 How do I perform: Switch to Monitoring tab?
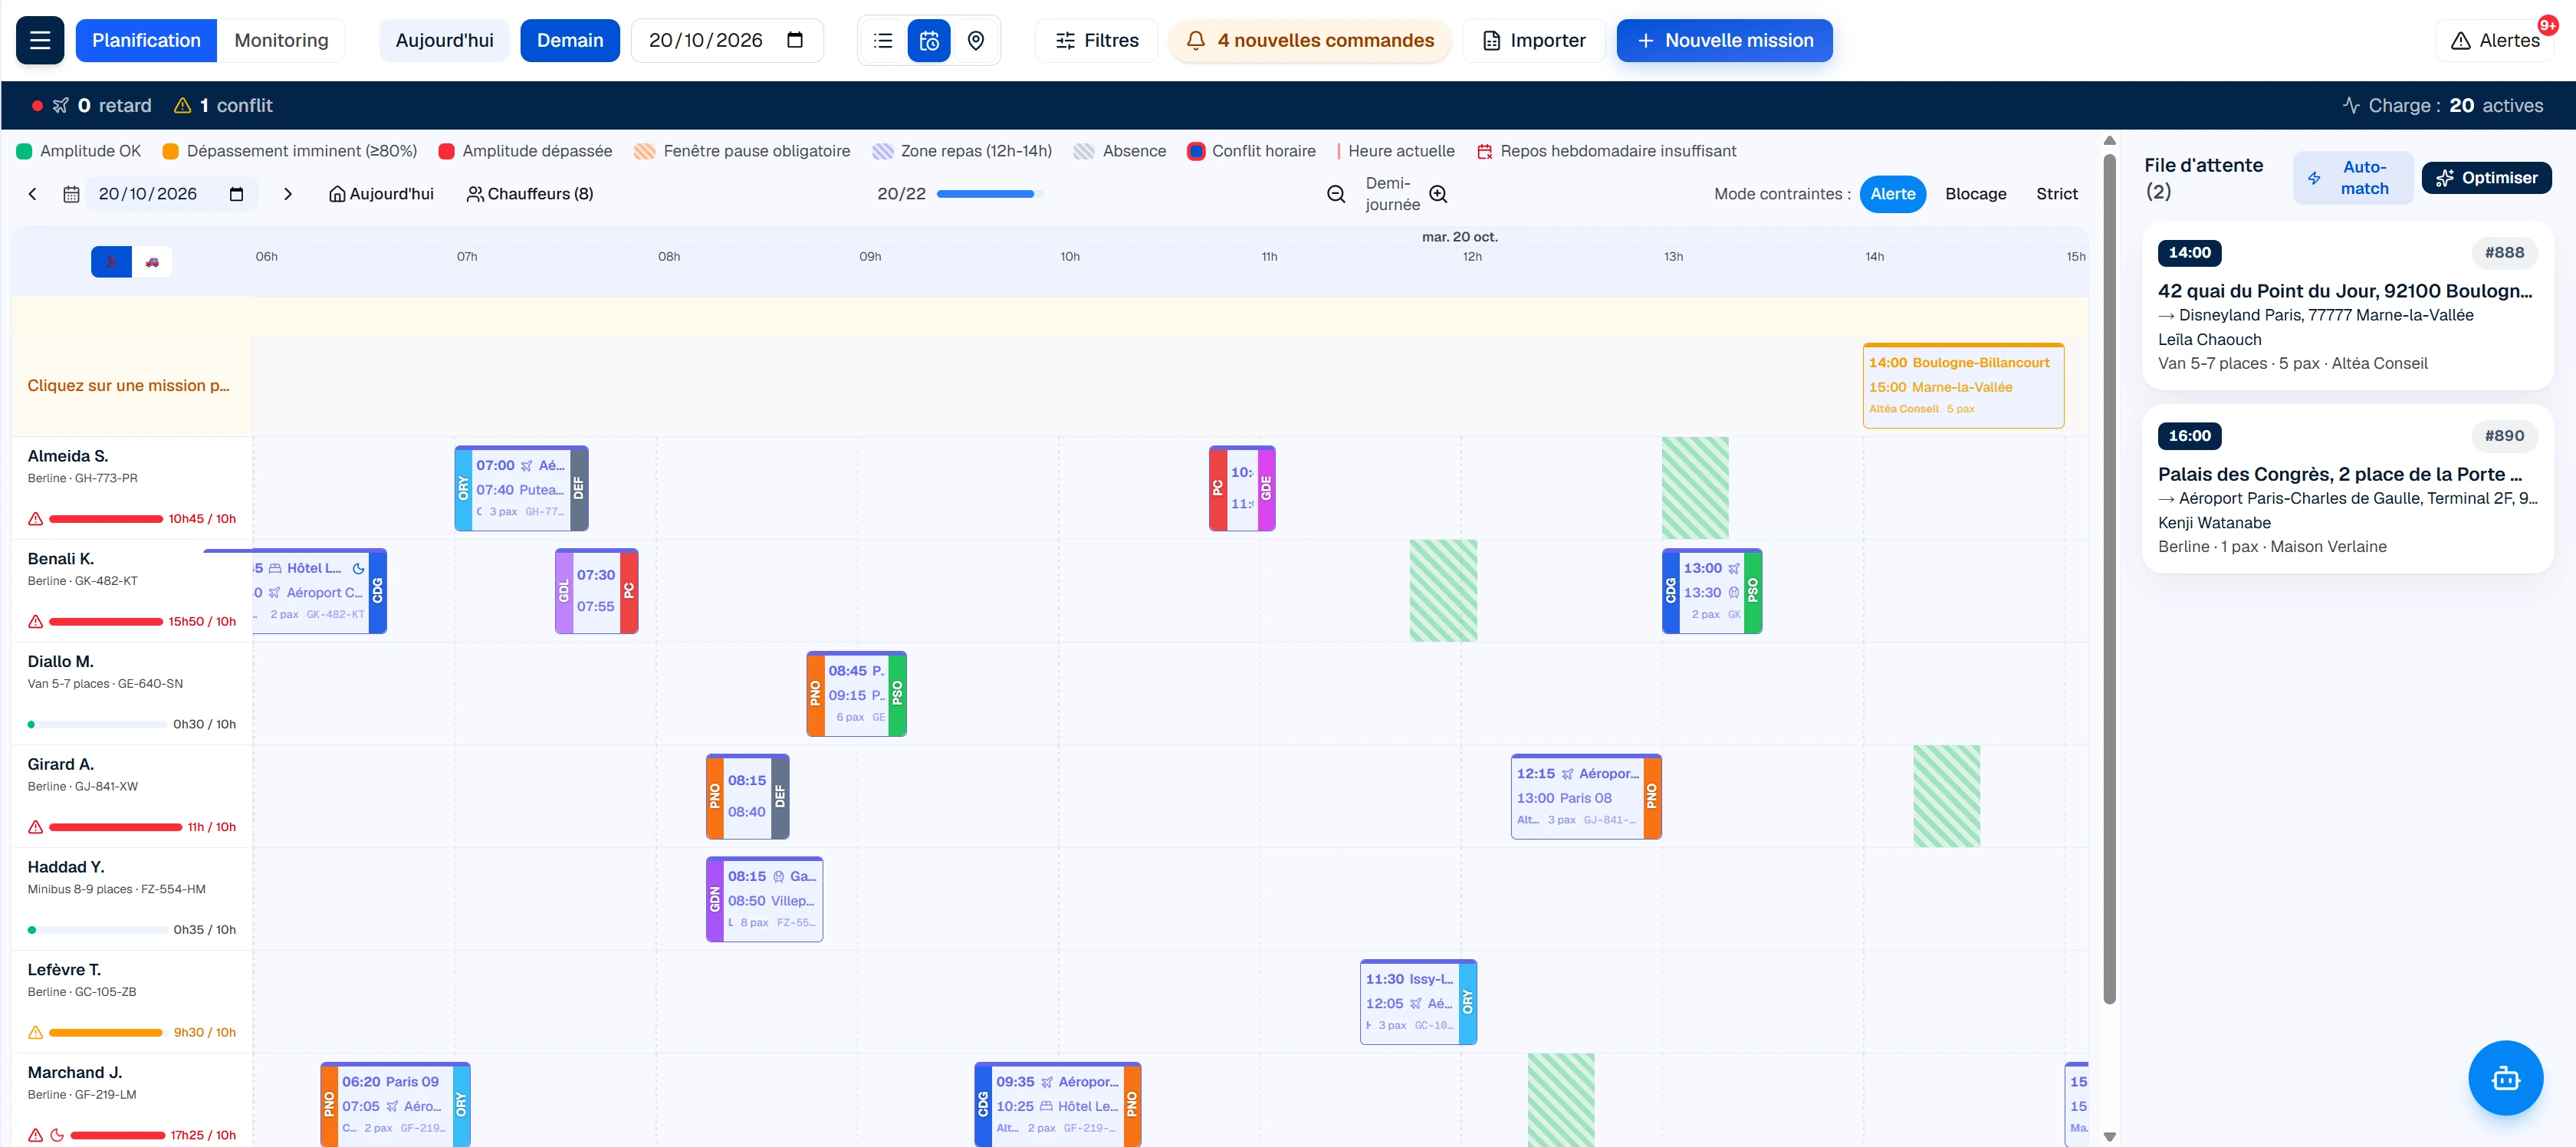[x=281, y=40]
